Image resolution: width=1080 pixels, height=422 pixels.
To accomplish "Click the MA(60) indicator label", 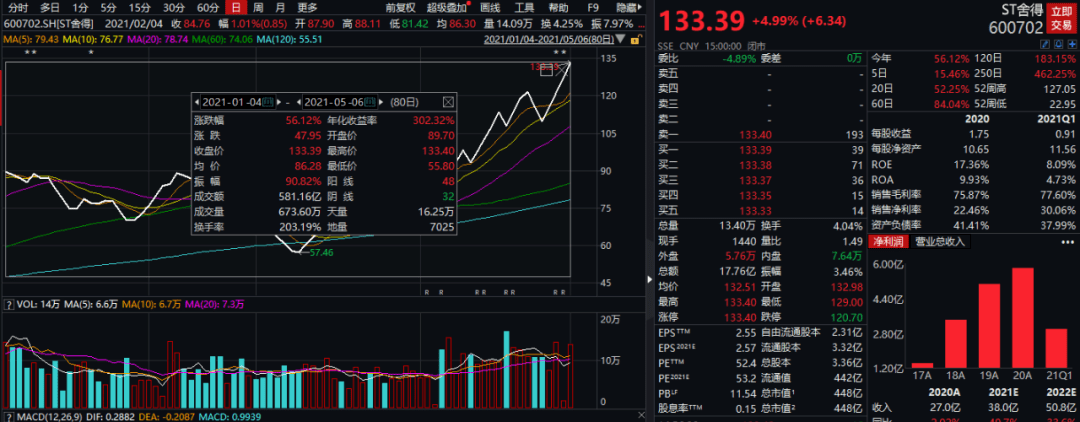I will [222, 40].
